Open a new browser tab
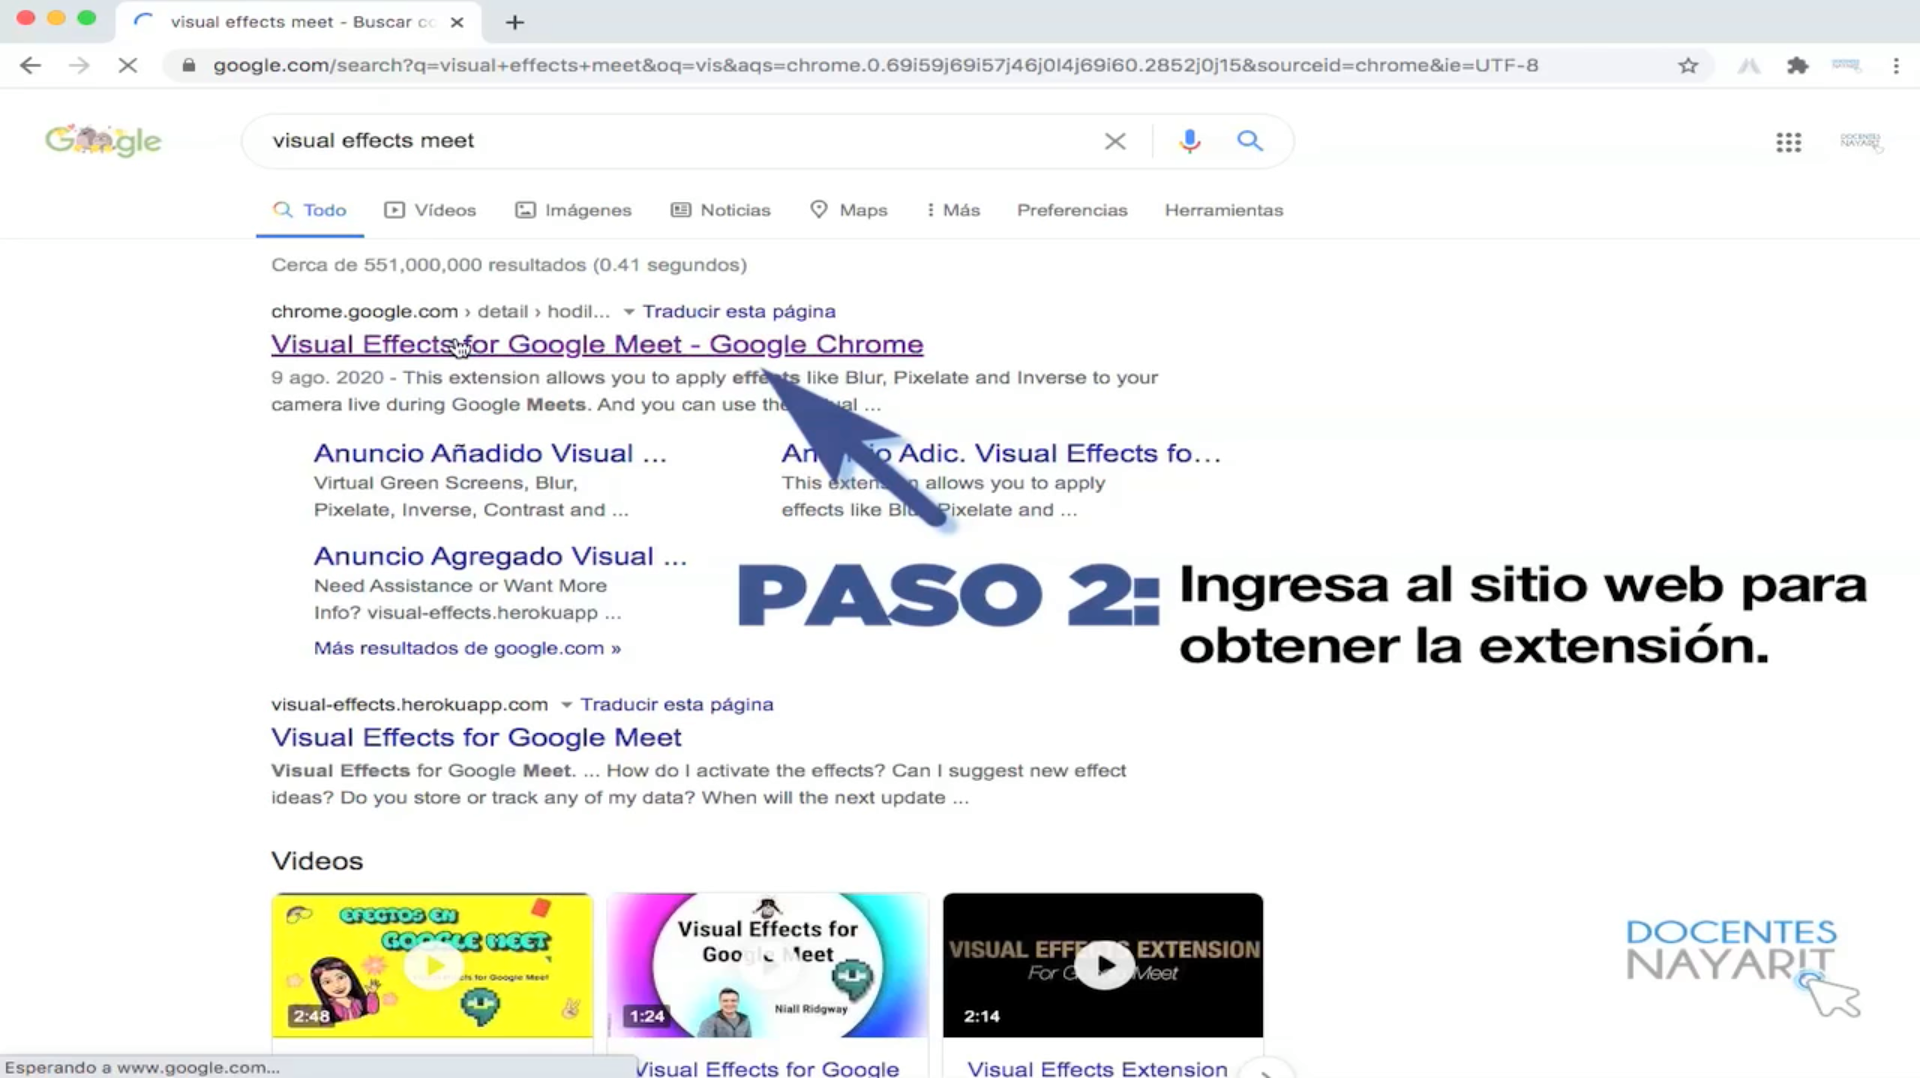Image resolution: width=1920 pixels, height=1078 pixels. [515, 22]
